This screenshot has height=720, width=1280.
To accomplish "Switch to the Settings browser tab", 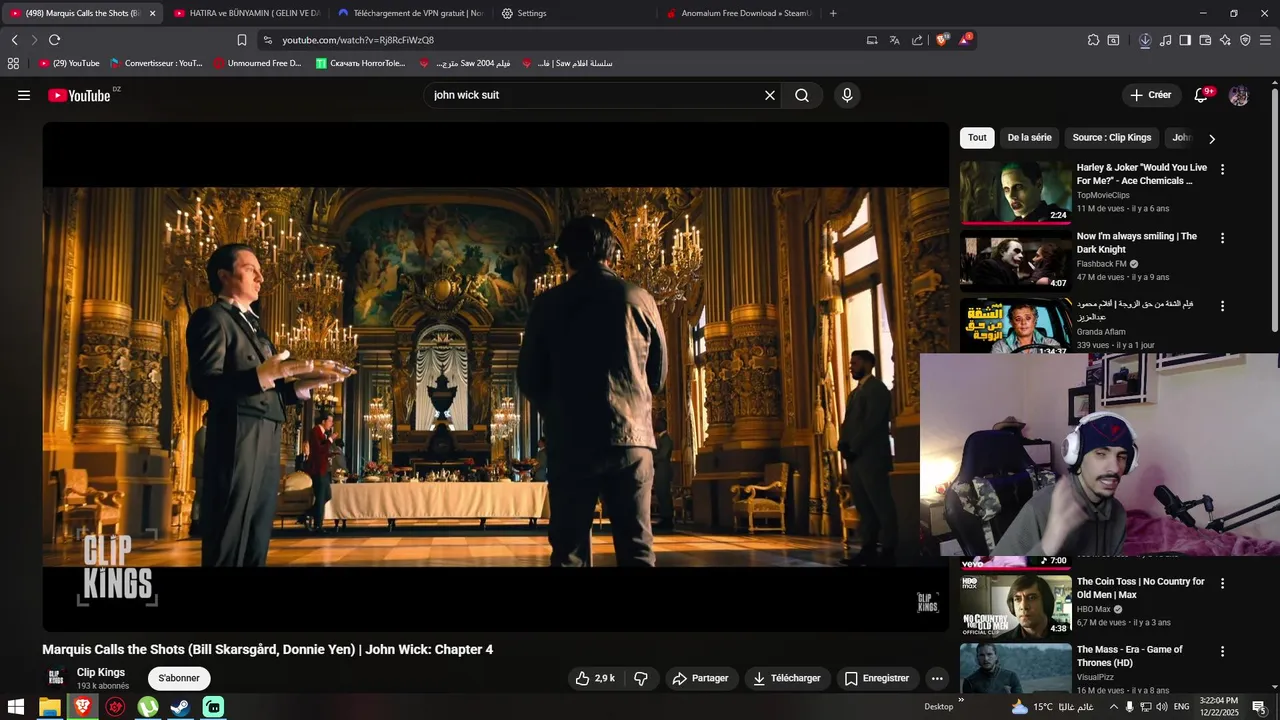I will click(575, 13).
